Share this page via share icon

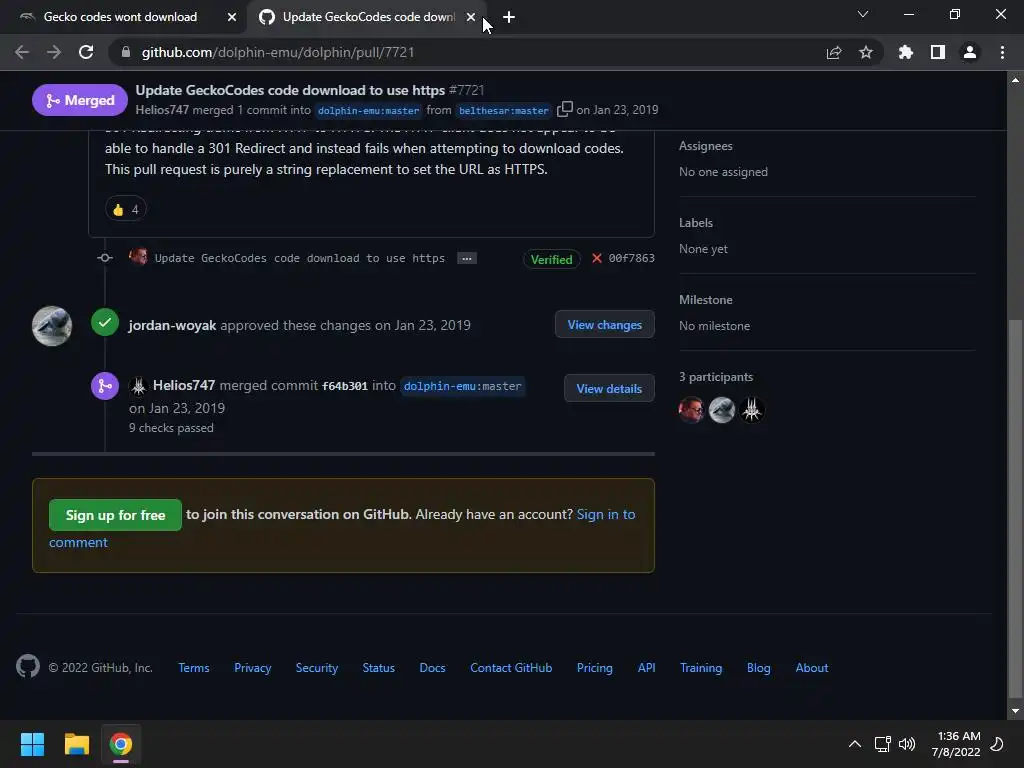[834, 52]
